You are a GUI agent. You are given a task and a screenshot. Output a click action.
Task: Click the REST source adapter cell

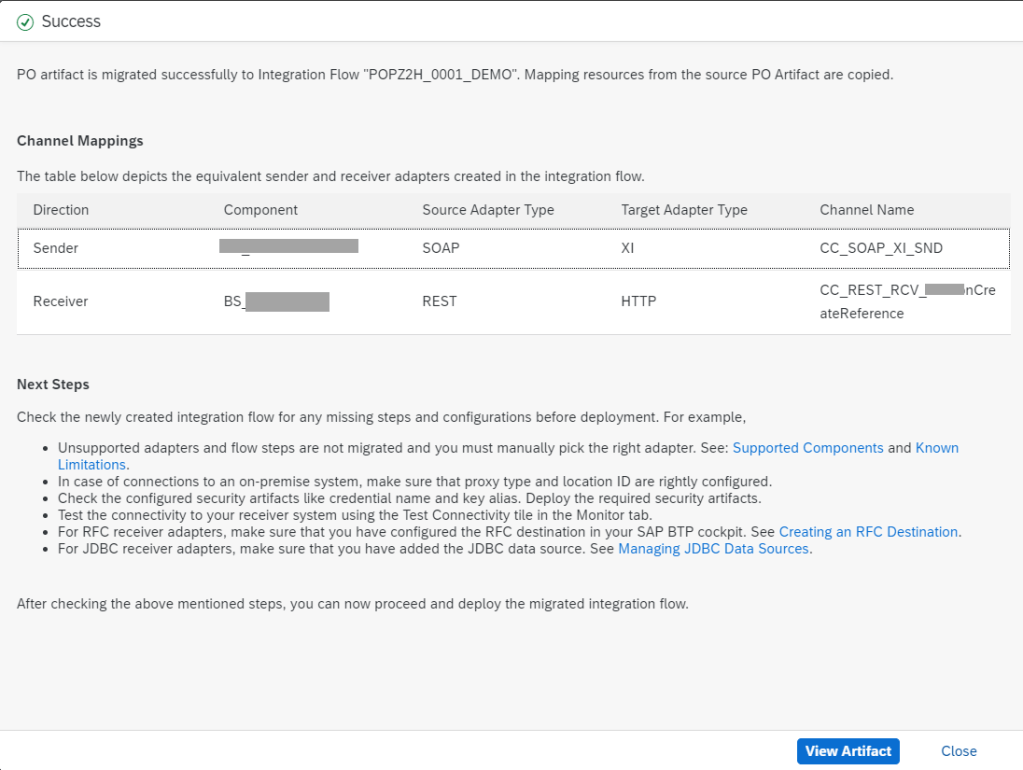(x=439, y=301)
